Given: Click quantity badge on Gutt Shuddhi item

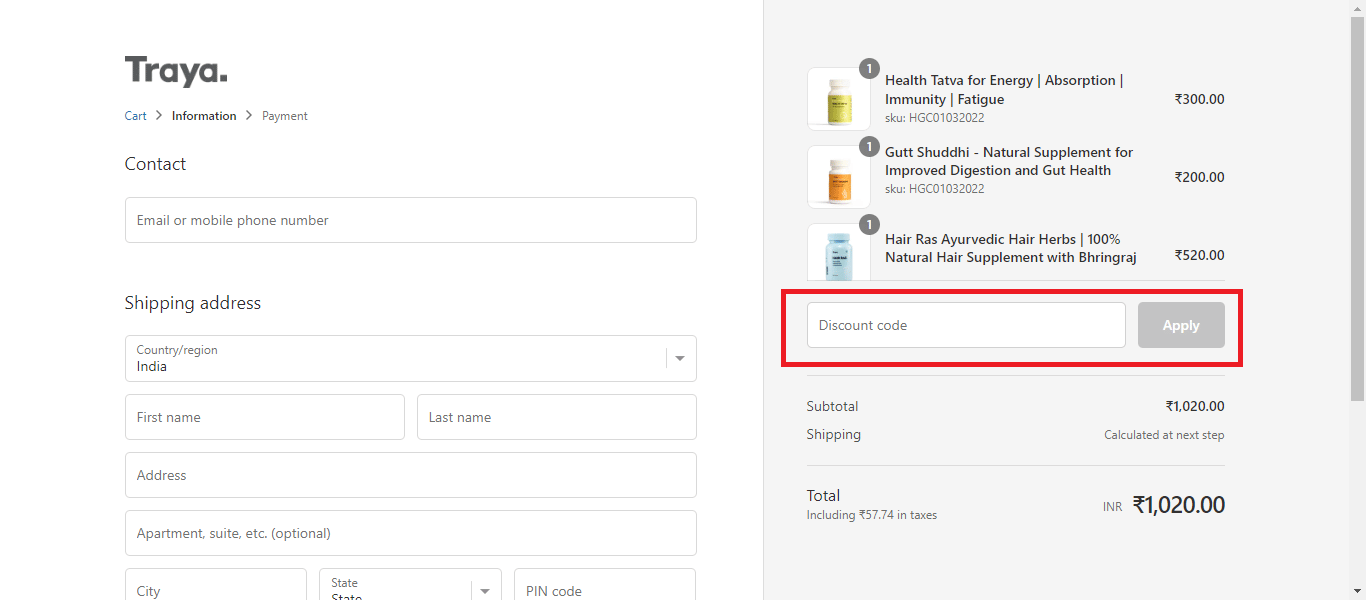Looking at the screenshot, I should pyautogui.click(x=869, y=147).
